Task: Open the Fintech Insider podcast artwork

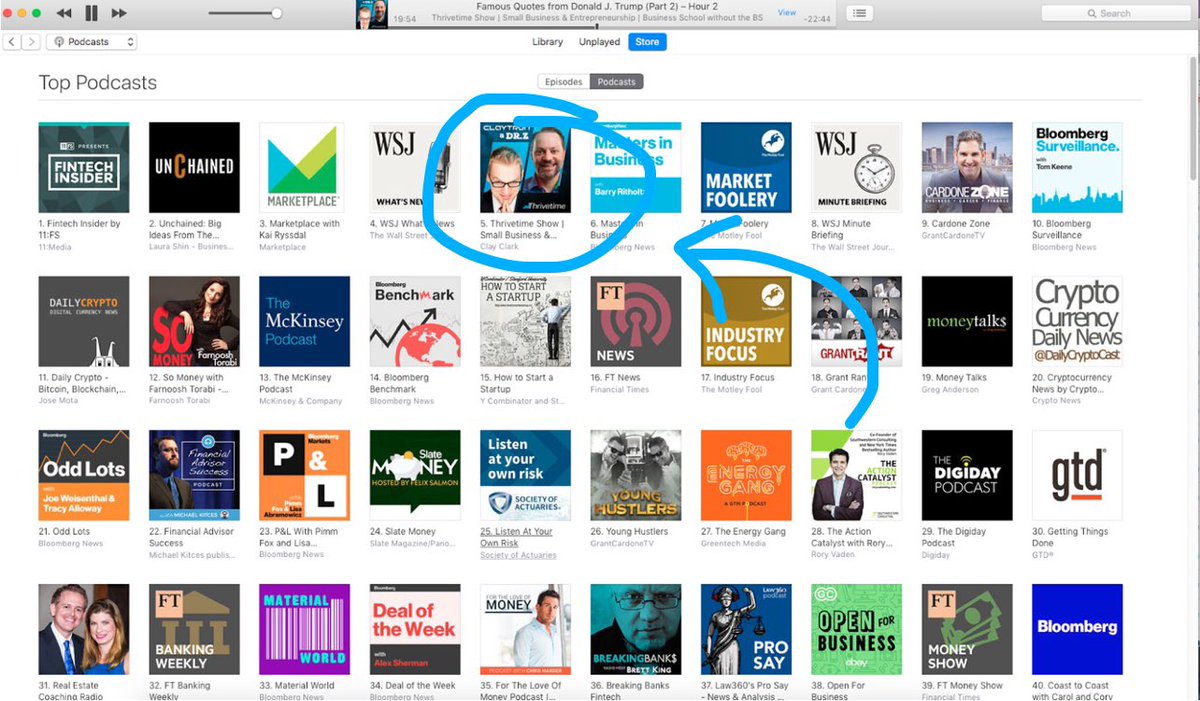Action: click(84, 168)
